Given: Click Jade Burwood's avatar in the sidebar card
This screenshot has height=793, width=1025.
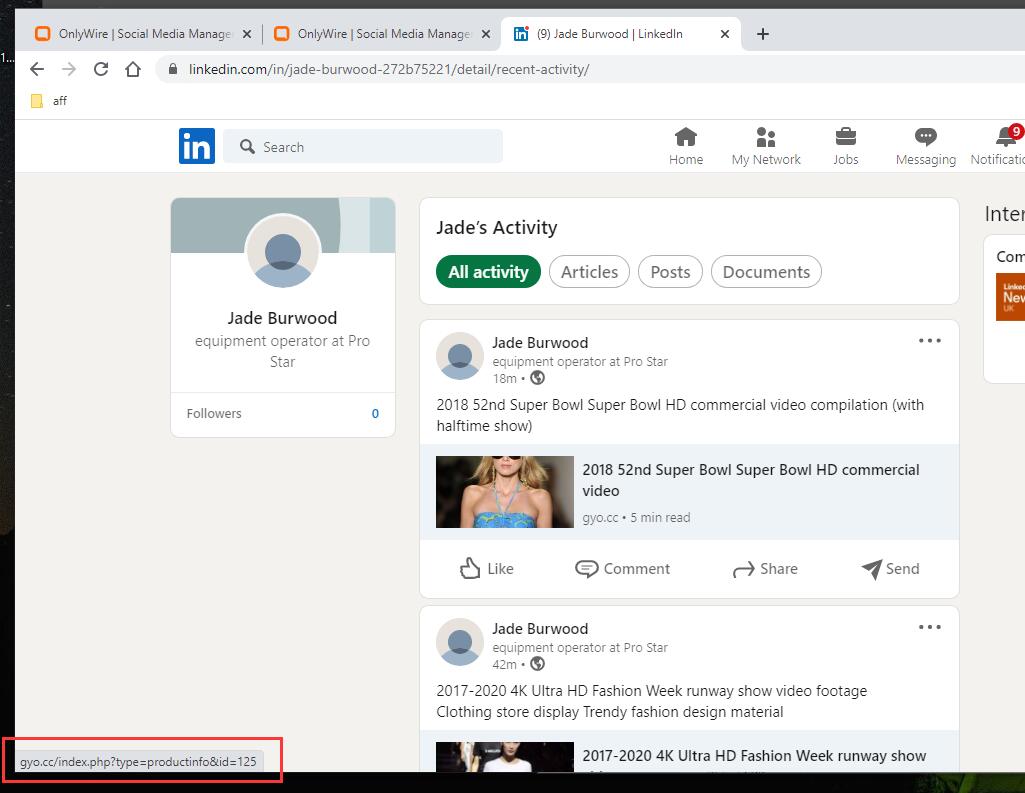Looking at the screenshot, I should click(283, 252).
